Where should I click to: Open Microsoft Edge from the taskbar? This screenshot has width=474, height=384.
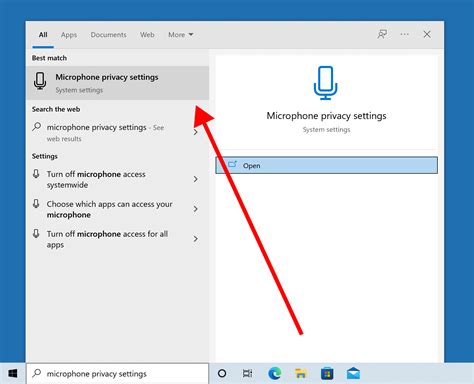click(275, 374)
